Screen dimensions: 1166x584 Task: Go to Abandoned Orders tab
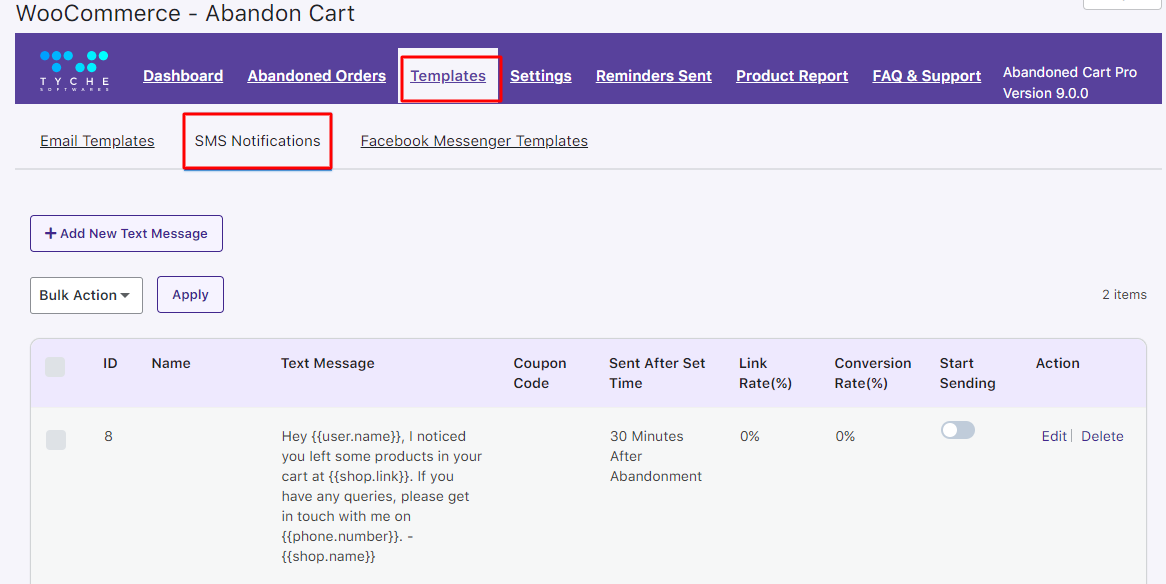click(317, 76)
